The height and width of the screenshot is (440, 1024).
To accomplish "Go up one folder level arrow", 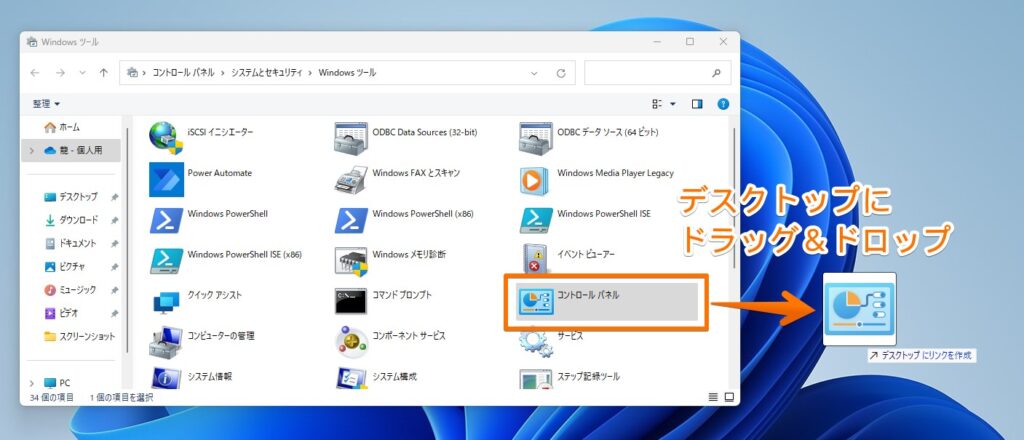I will pos(103,73).
